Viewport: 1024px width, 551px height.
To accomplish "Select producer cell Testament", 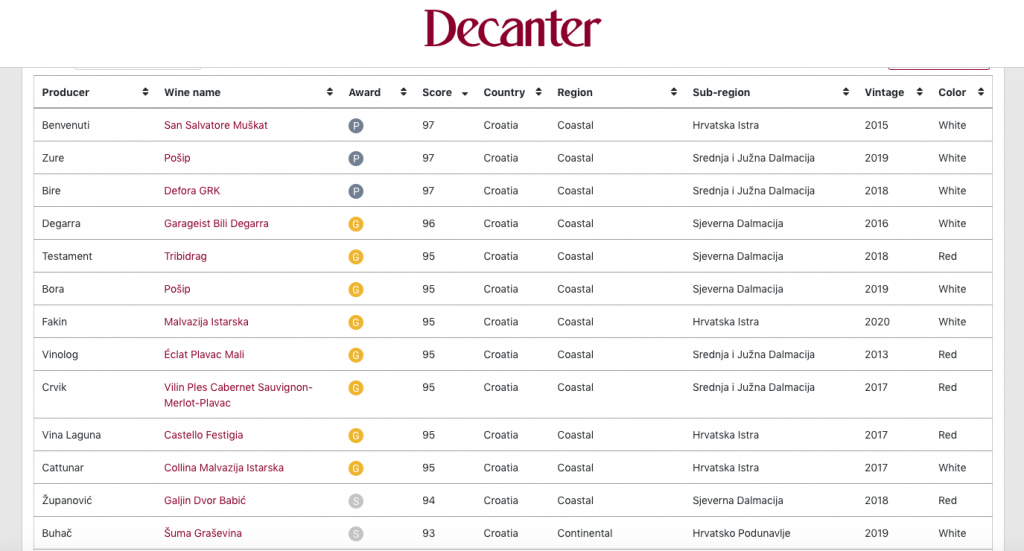I will tap(67, 256).
